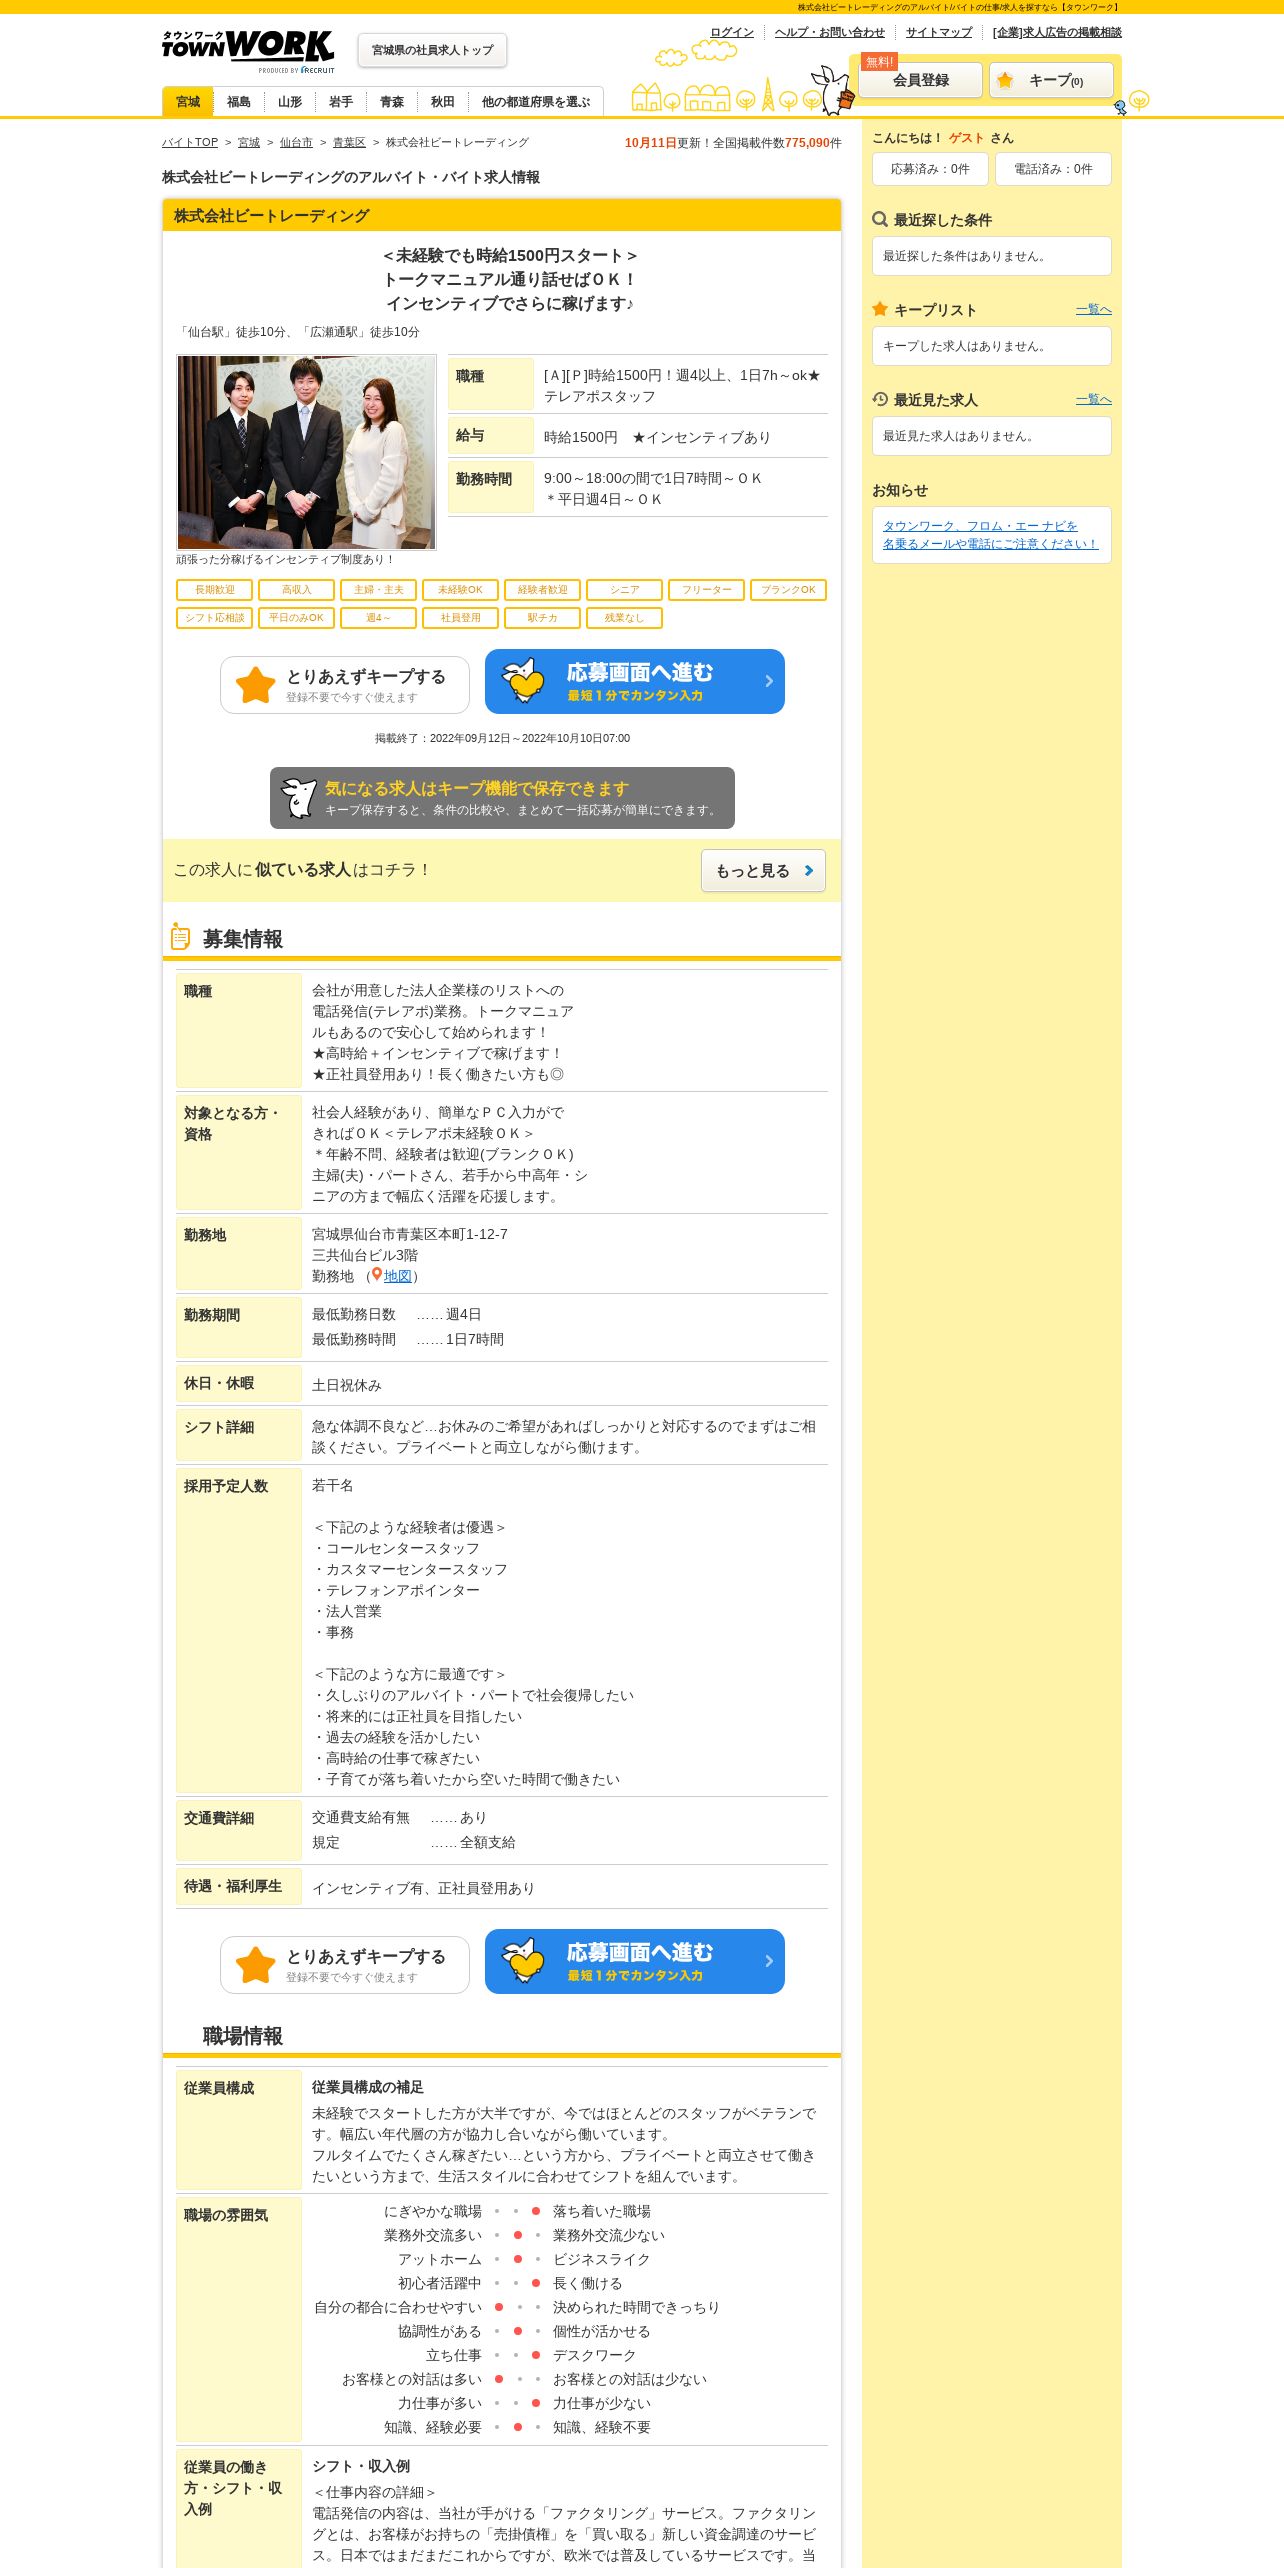
Task: Click the lower 応募画面へ進む apply button
Action: tap(635, 1962)
